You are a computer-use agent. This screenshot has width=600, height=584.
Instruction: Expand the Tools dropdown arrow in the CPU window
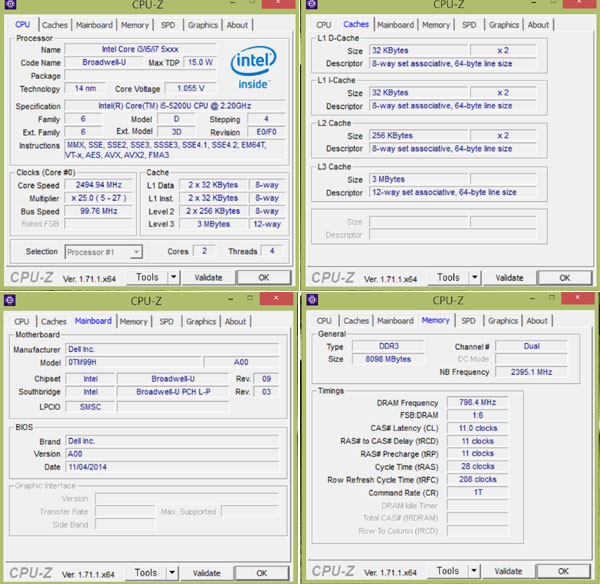(173, 277)
